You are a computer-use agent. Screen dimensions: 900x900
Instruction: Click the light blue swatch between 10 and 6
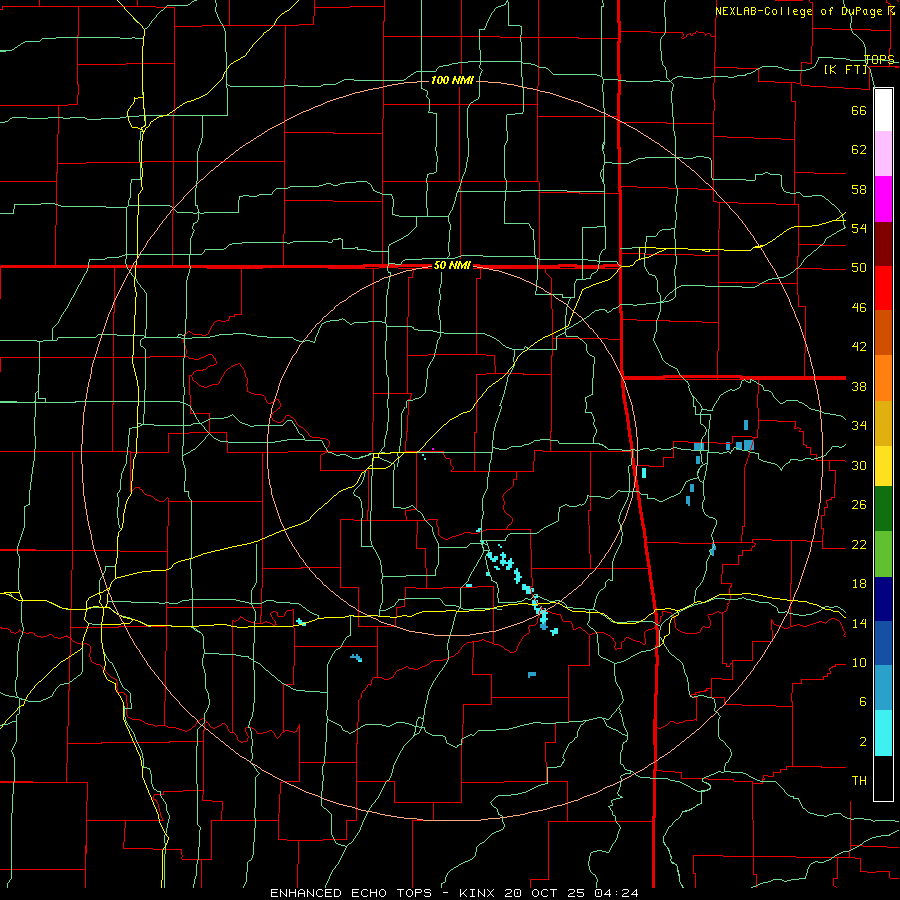883,688
